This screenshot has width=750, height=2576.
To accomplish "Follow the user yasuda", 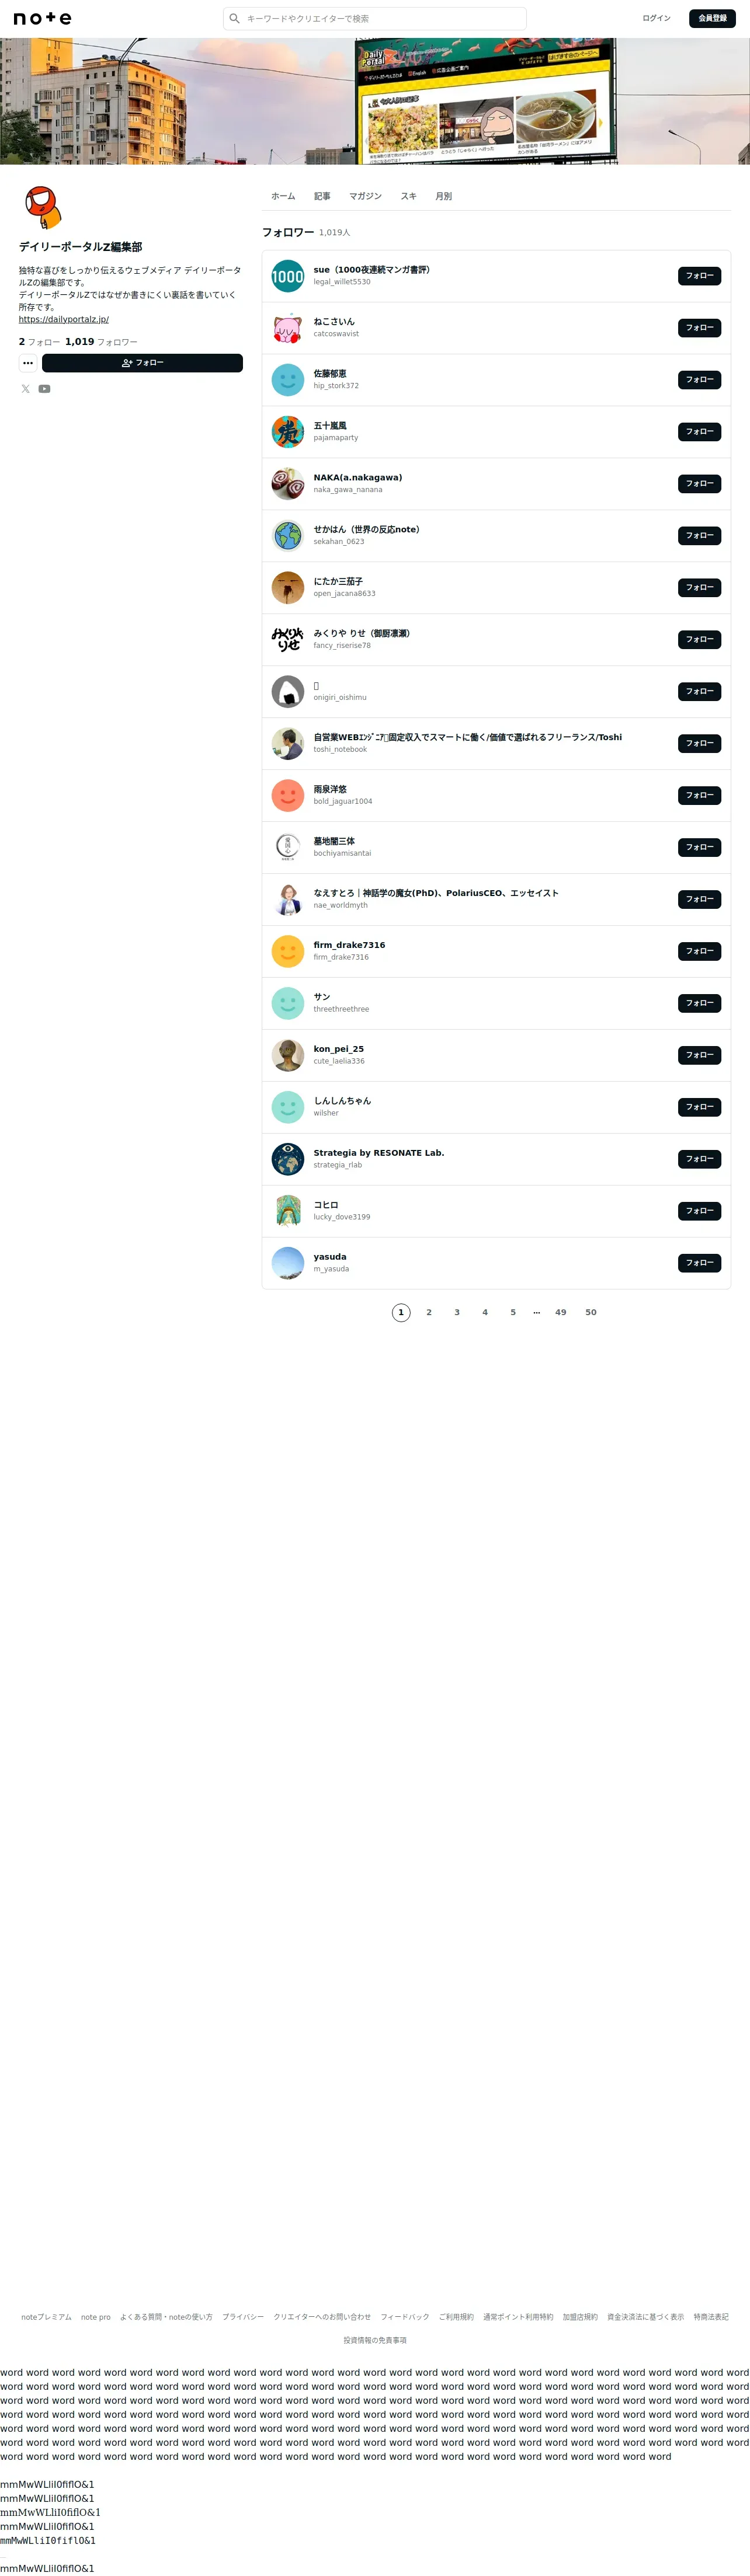I will pyautogui.click(x=699, y=1263).
